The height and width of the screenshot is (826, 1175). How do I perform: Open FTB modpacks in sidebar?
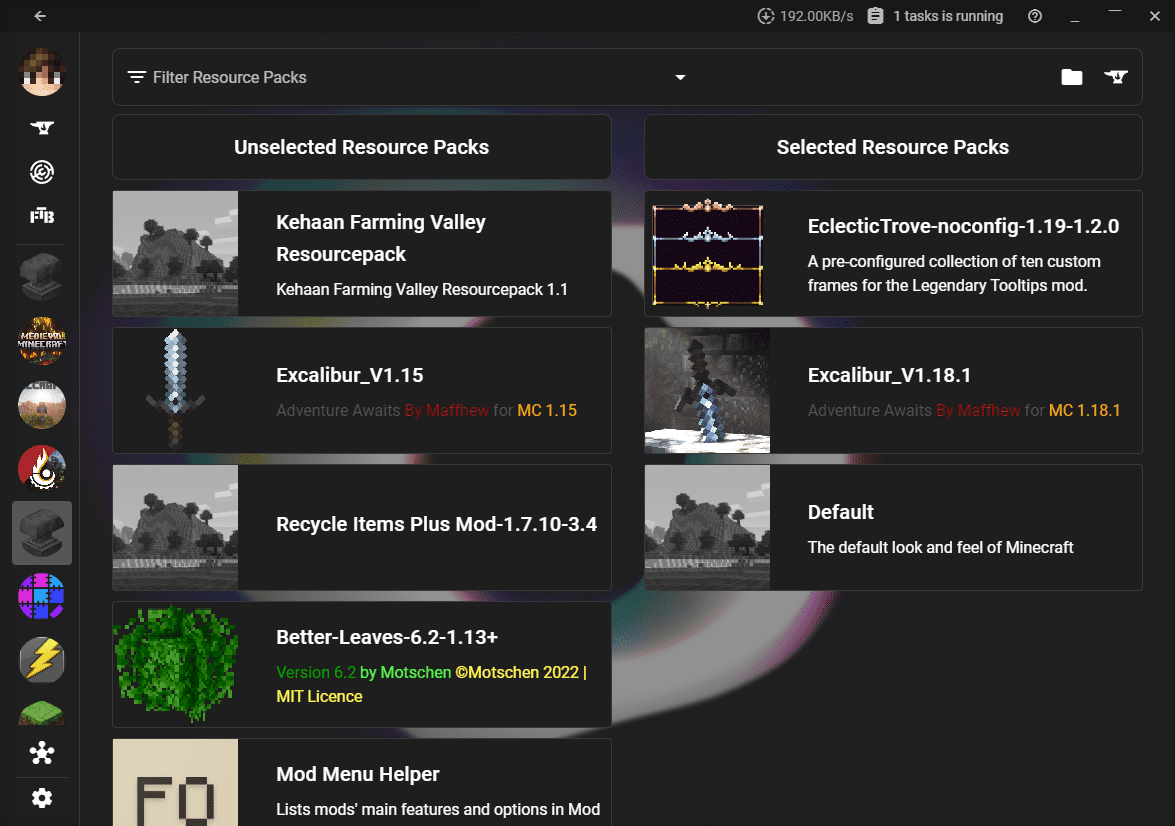point(42,217)
